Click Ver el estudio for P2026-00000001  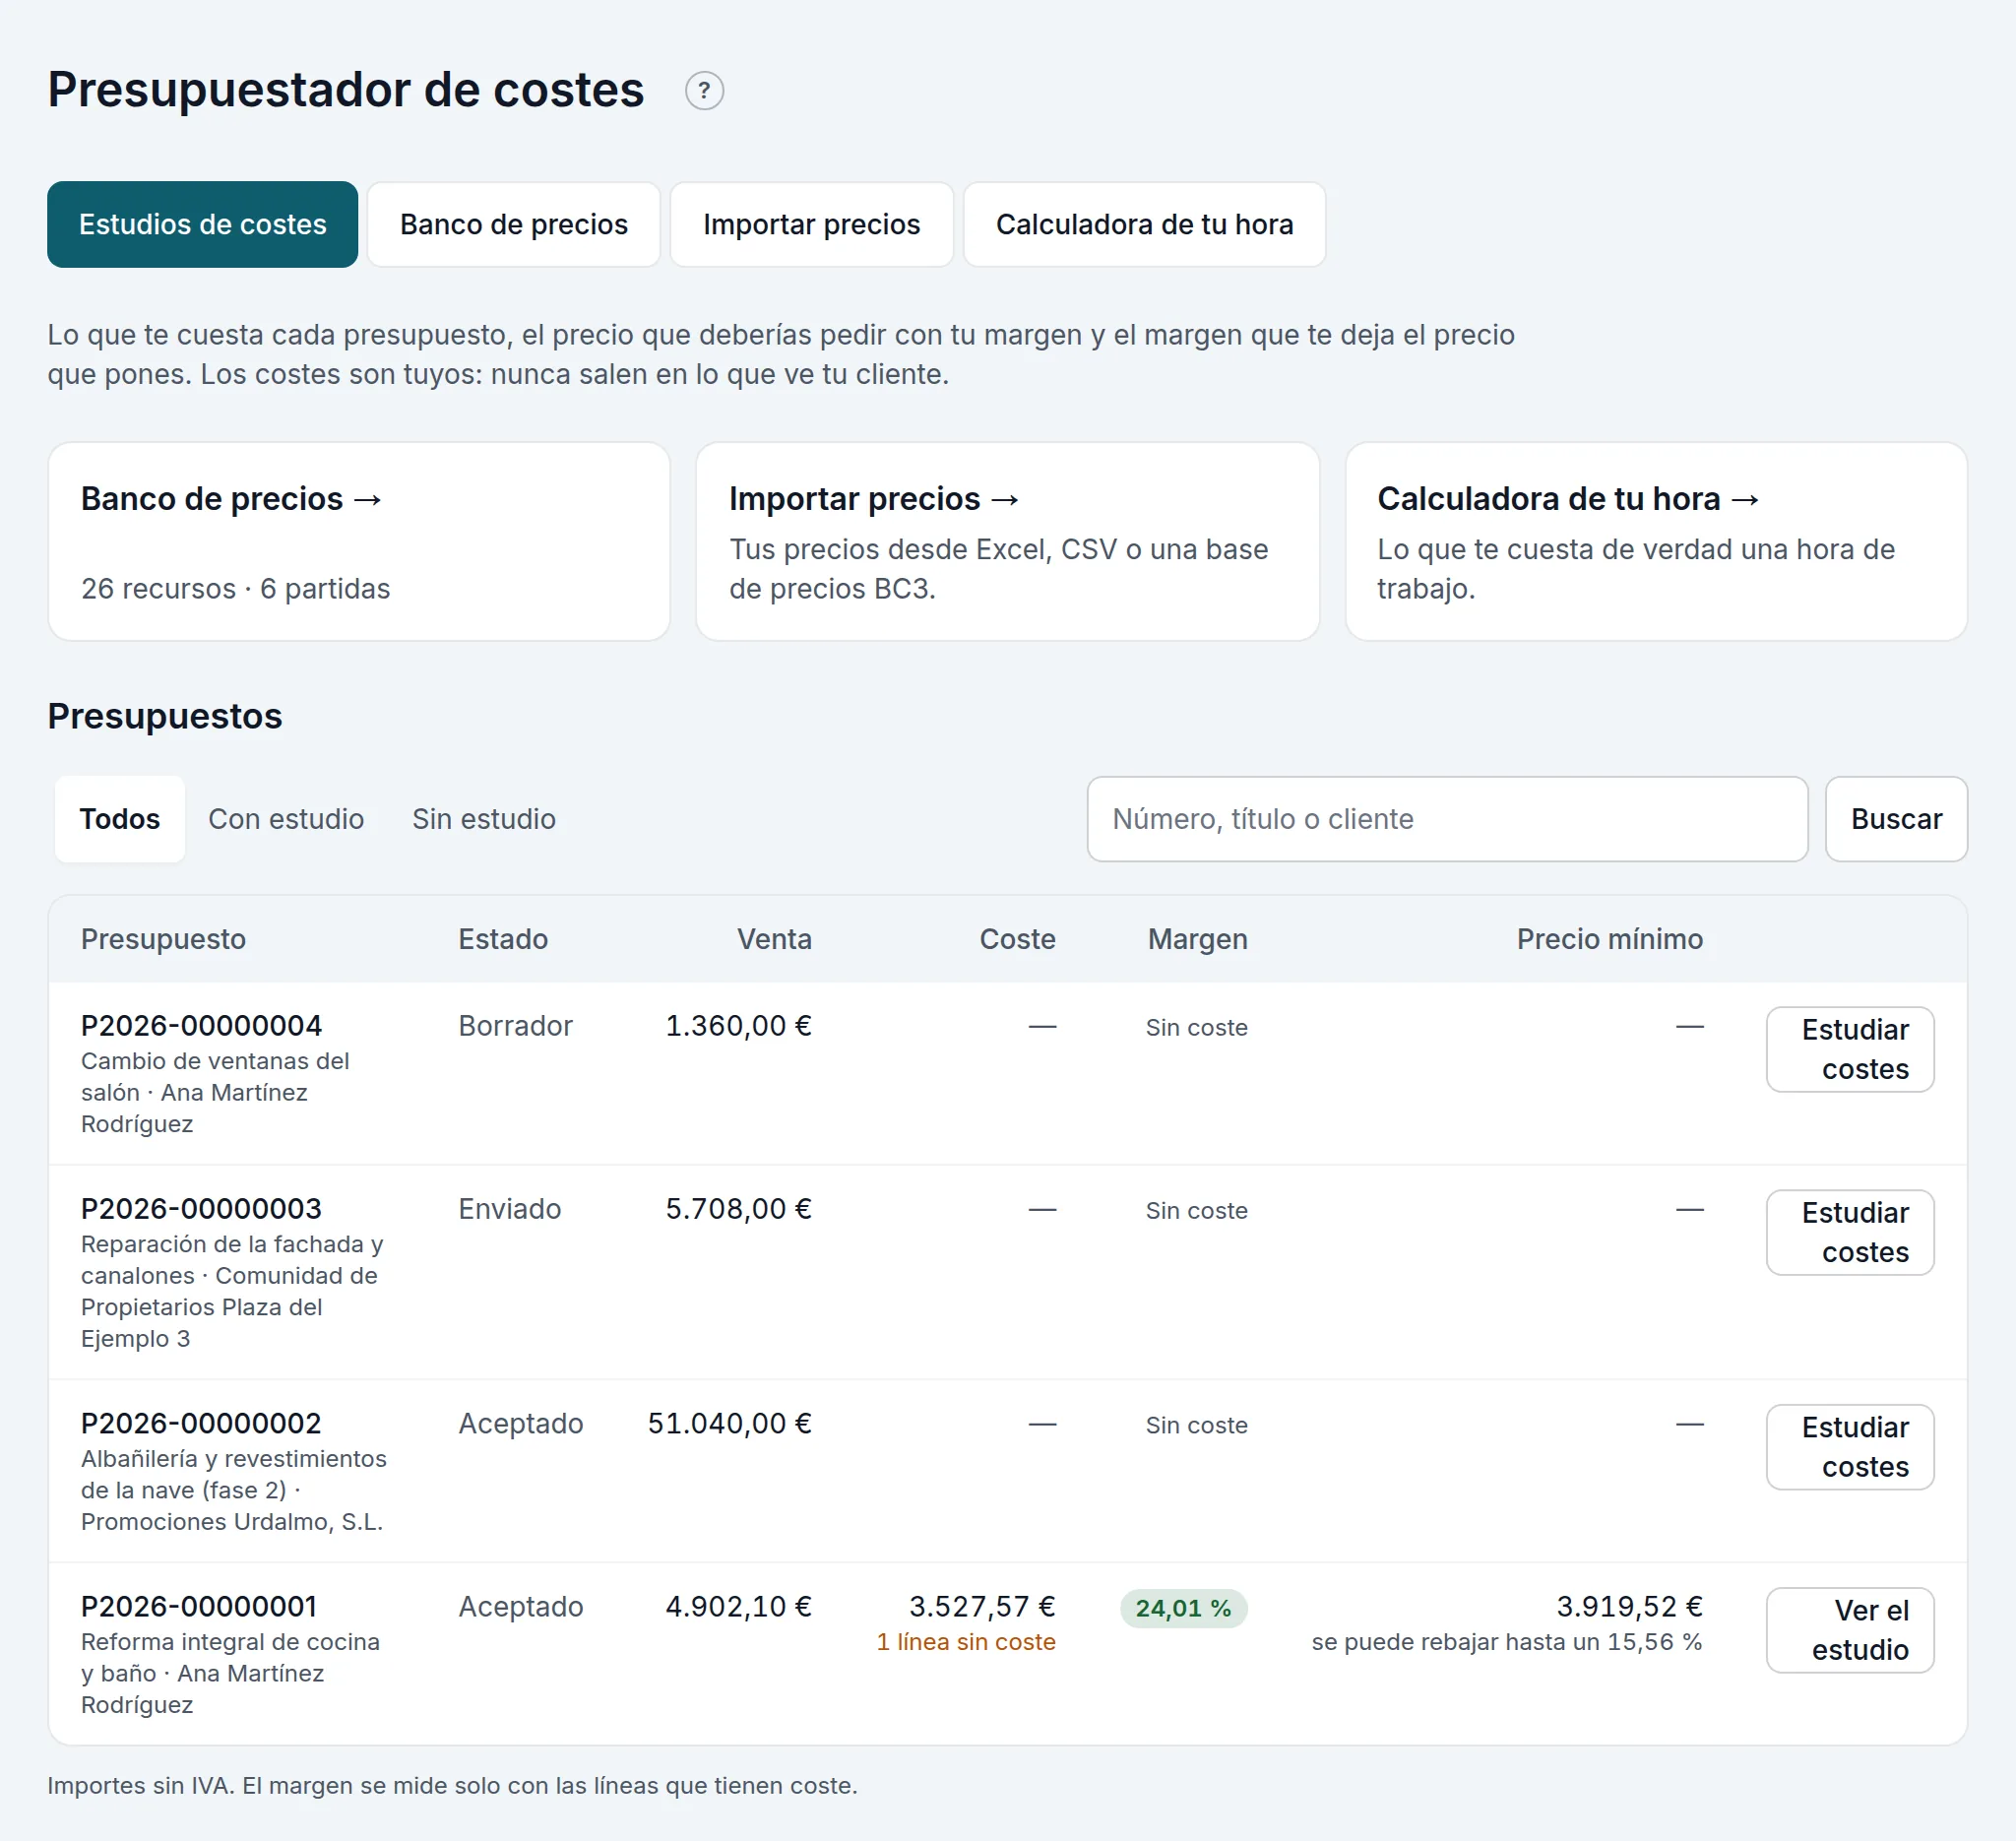(1850, 1630)
